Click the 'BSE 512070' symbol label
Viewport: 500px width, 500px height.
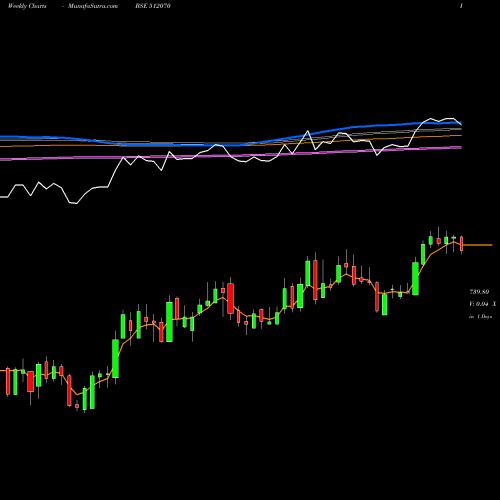click(x=153, y=6)
